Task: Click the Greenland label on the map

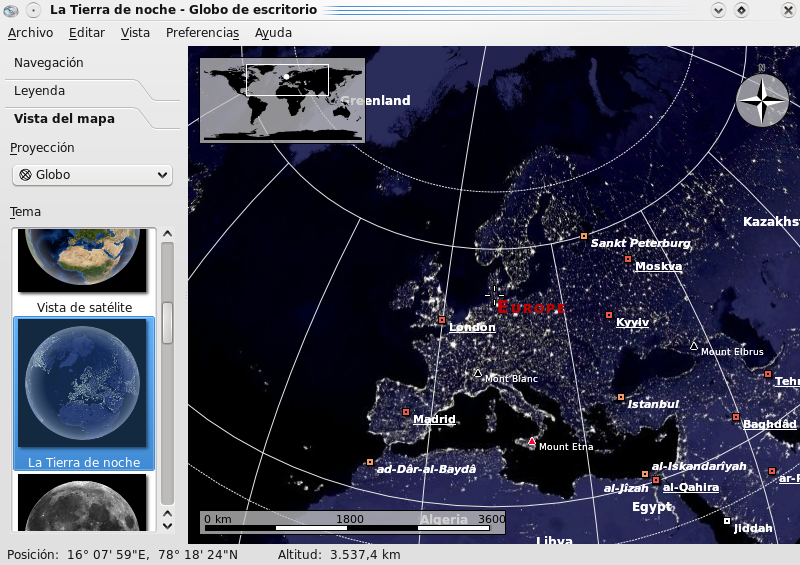Action: 376,101
